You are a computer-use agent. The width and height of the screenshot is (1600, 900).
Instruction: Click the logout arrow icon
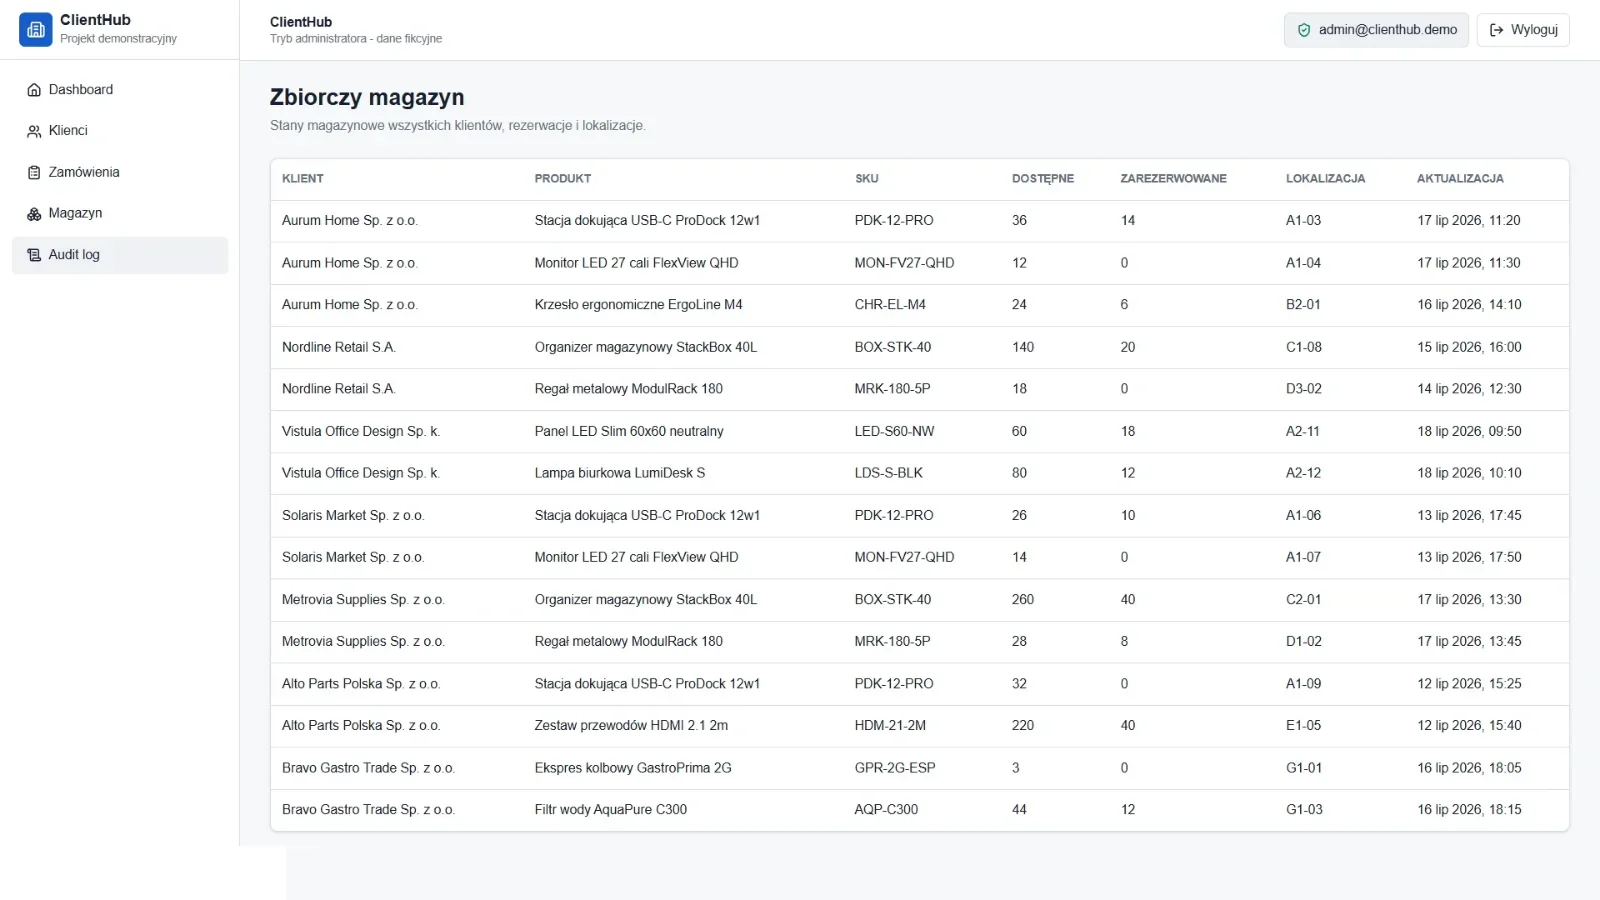point(1497,30)
